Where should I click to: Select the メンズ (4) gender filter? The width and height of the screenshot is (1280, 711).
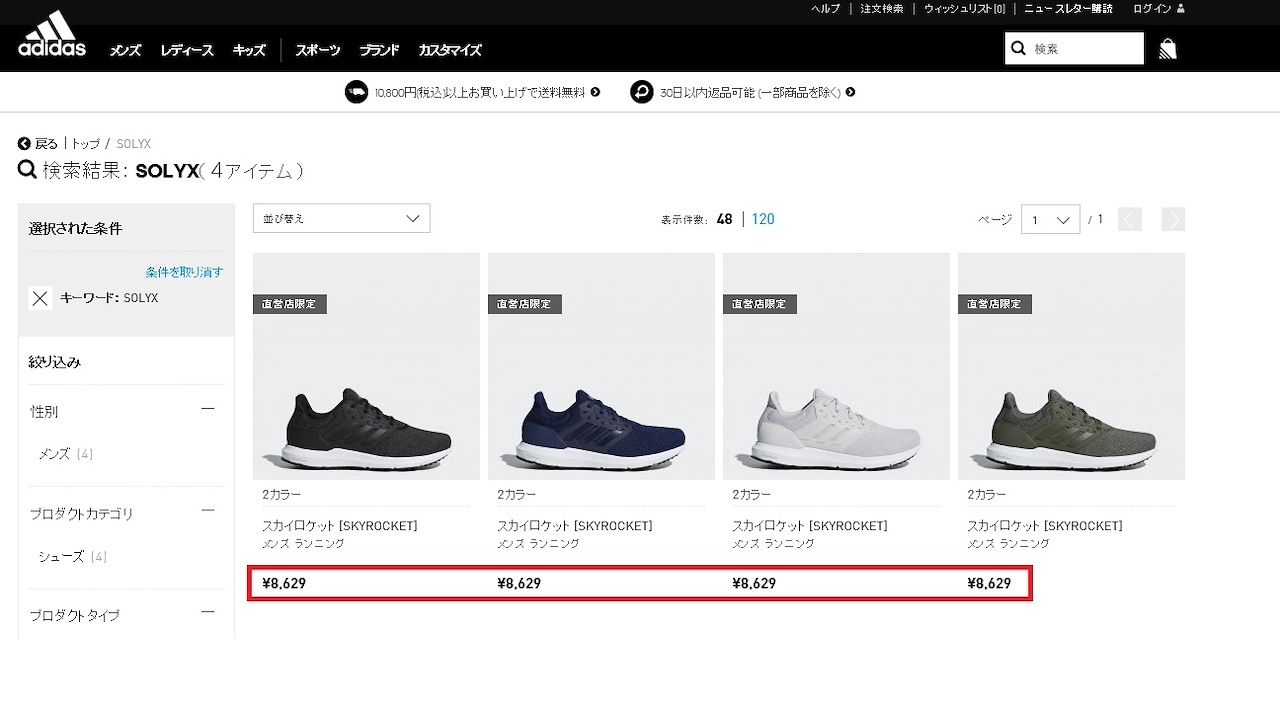(65, 454)
